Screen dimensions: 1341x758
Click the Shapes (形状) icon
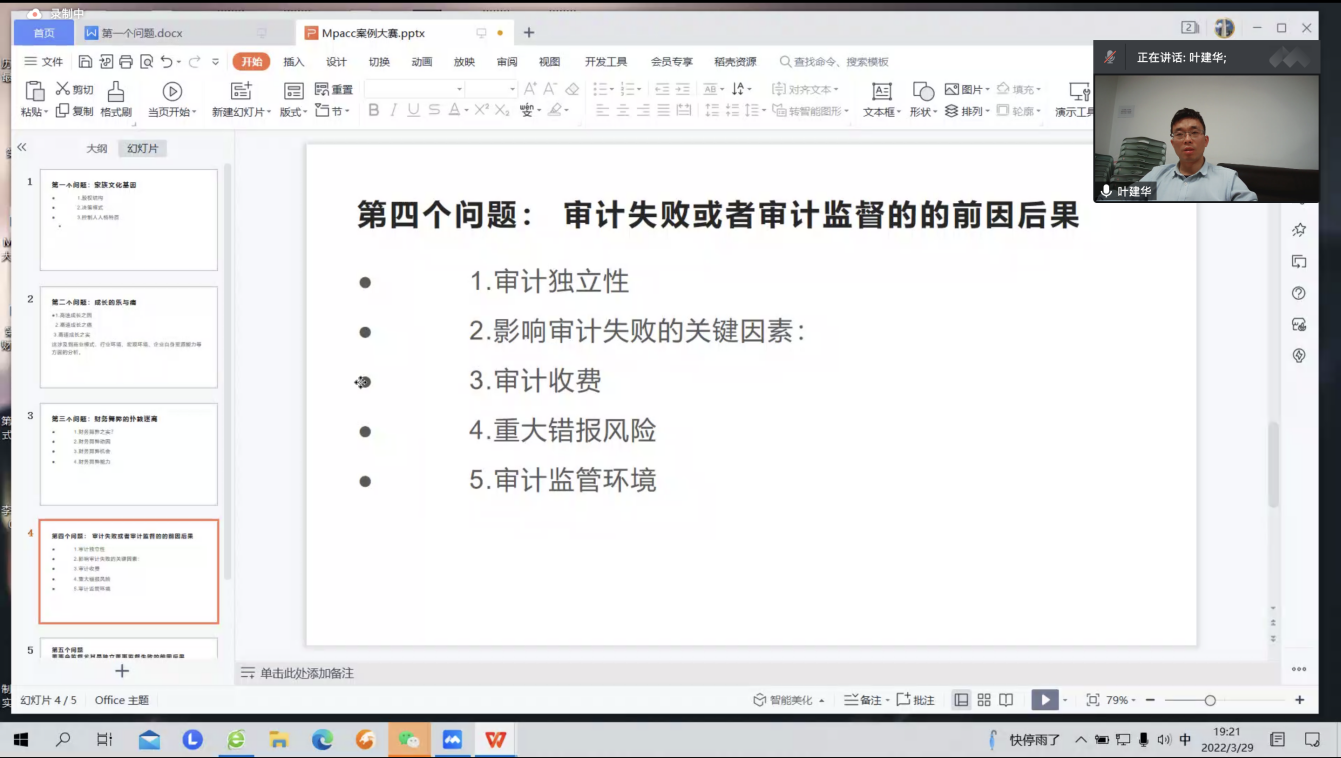tap(922, 92)
